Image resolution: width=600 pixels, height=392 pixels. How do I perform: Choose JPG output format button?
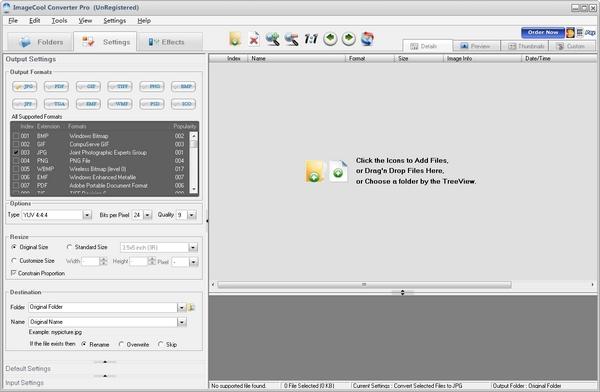click(24, 87)
